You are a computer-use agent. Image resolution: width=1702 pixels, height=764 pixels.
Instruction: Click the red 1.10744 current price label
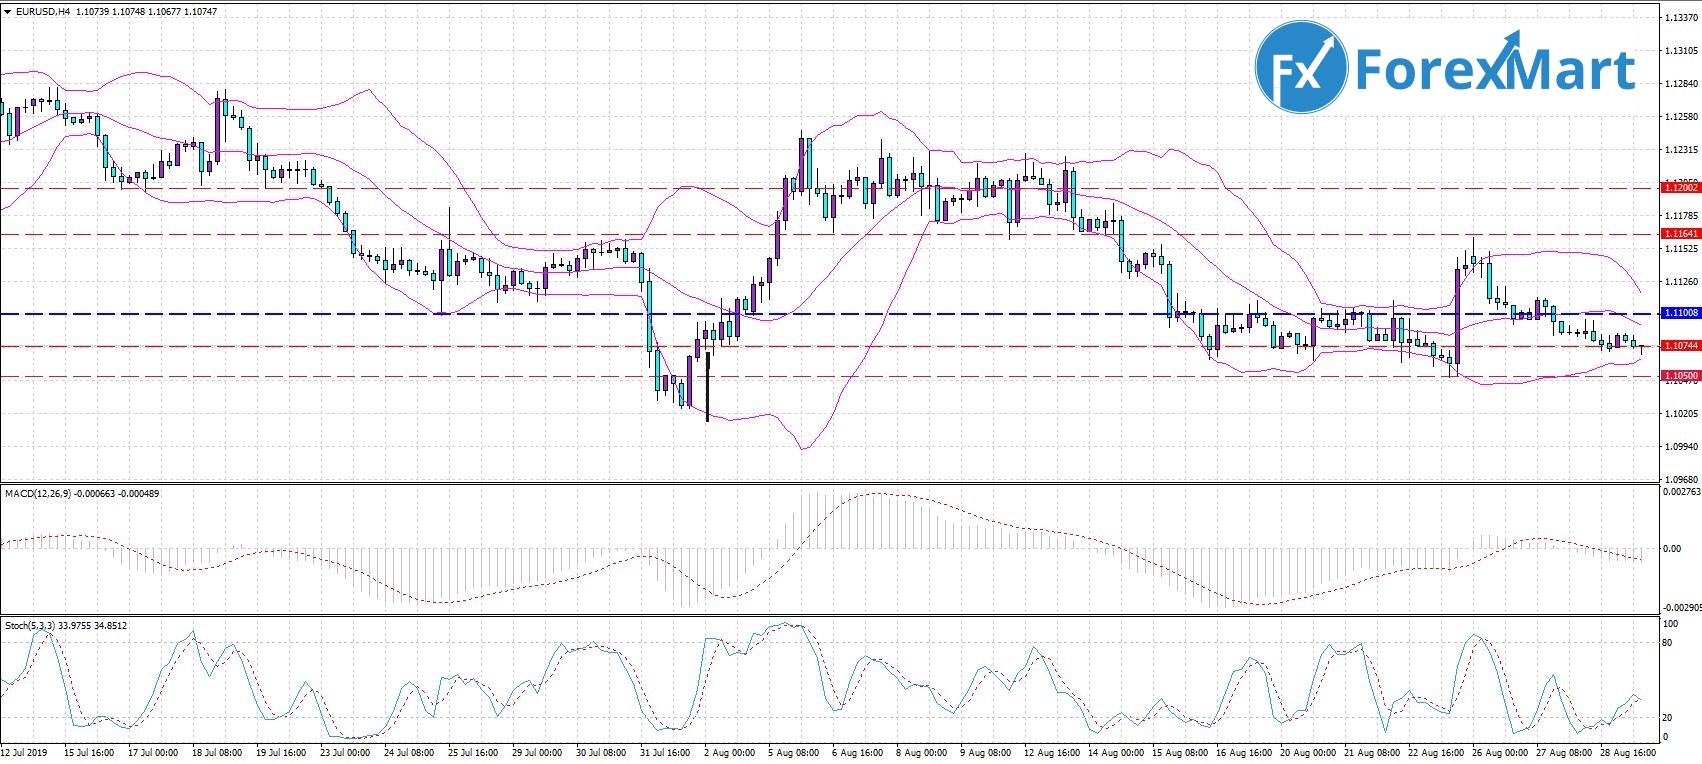[x=1680, y=346]
